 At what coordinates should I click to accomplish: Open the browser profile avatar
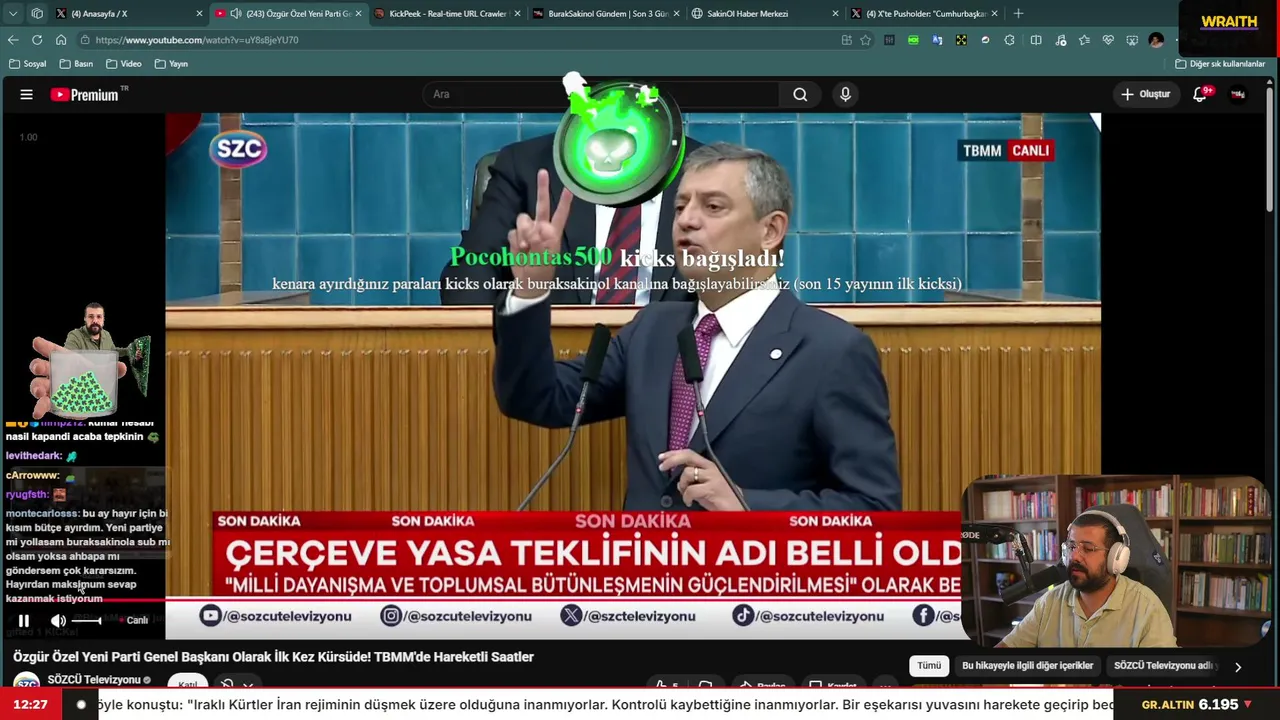1156,40
